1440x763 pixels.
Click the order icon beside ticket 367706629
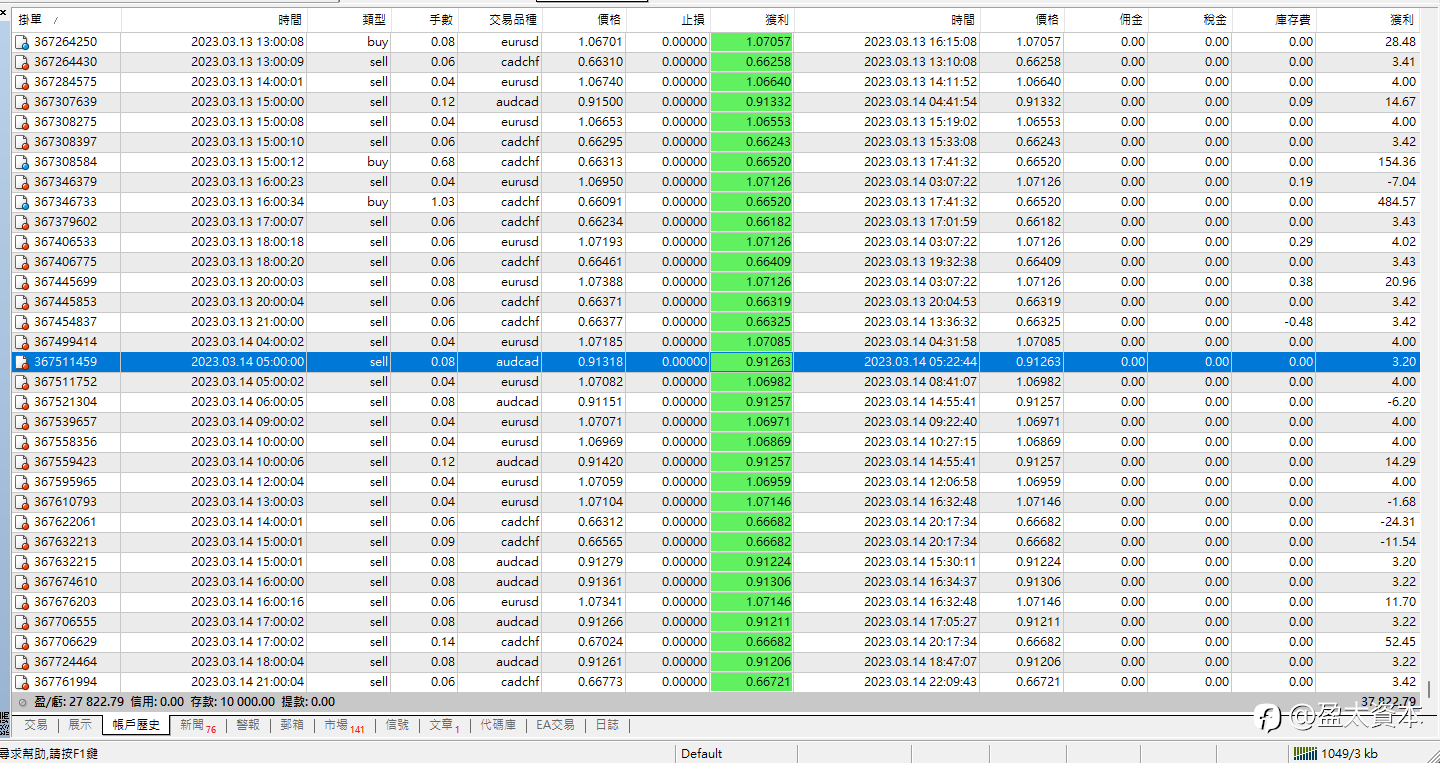(22, 642)
